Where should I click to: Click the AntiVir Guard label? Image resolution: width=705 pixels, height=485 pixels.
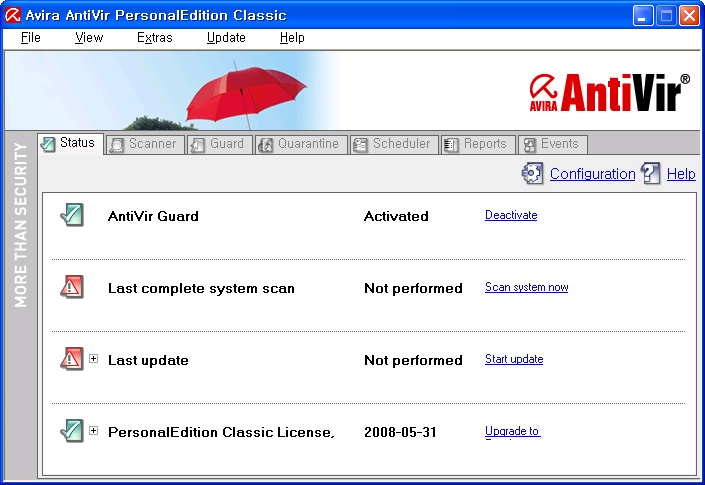(153, 216)
